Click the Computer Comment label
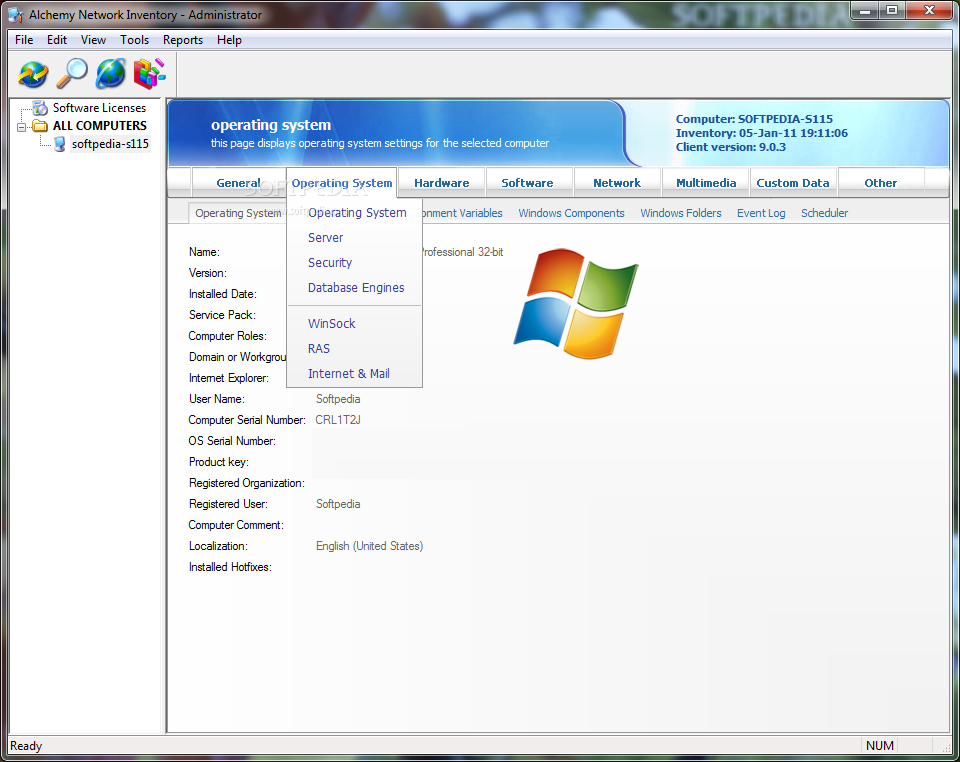 pos(236,525)
